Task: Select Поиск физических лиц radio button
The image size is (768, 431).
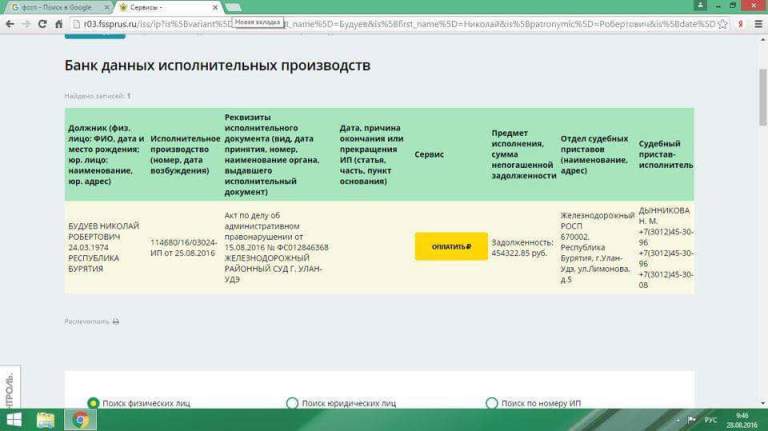Action: 93,403
